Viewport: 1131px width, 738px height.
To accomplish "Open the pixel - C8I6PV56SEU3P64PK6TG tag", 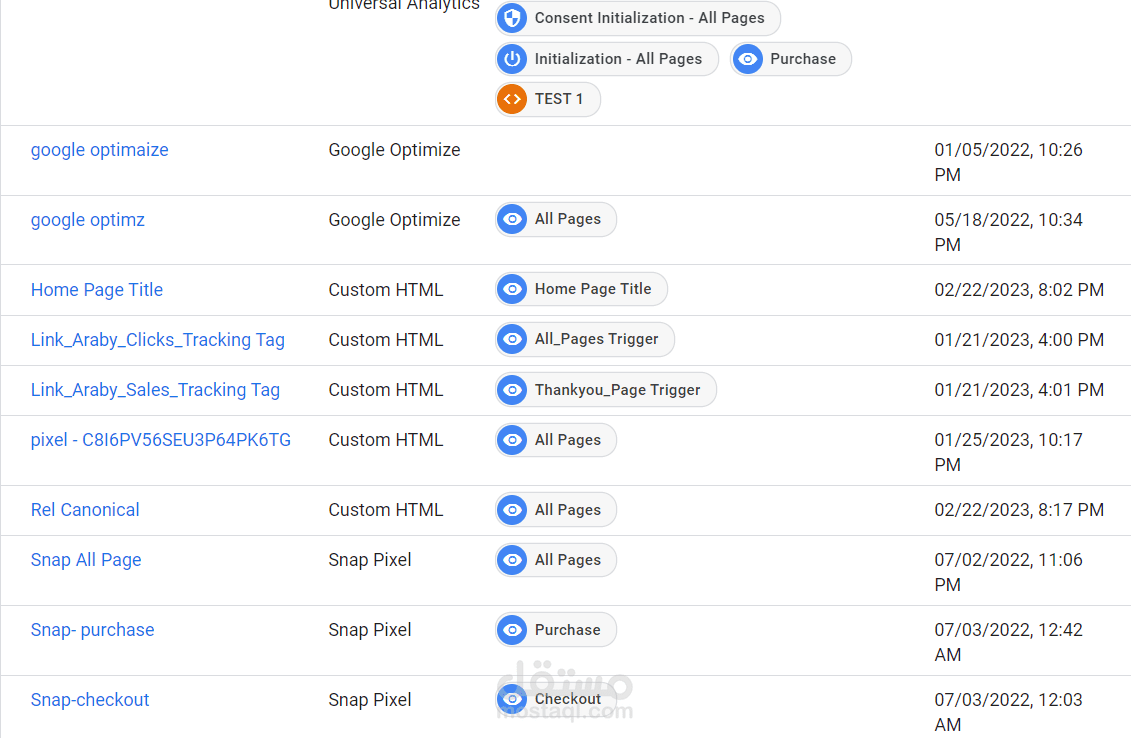I will (x=161, y=440).
